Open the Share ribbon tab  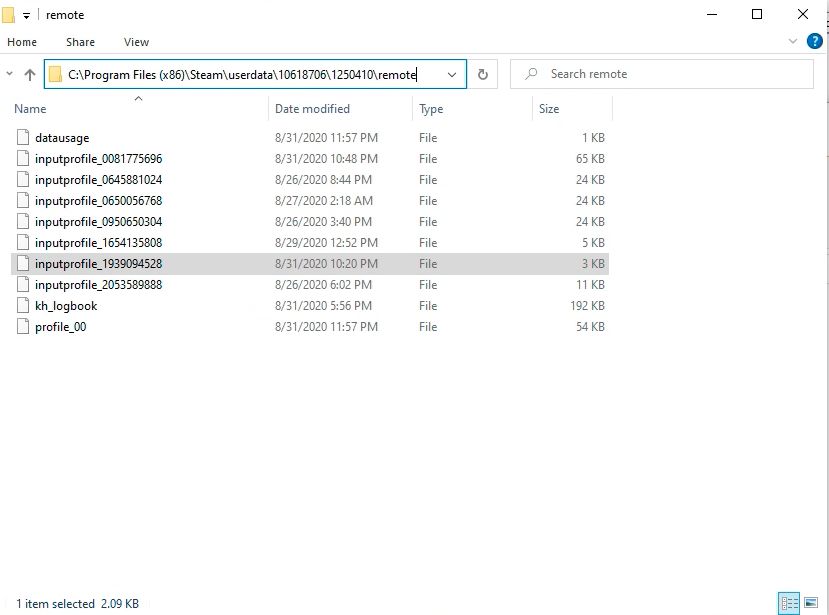[80, 42]
